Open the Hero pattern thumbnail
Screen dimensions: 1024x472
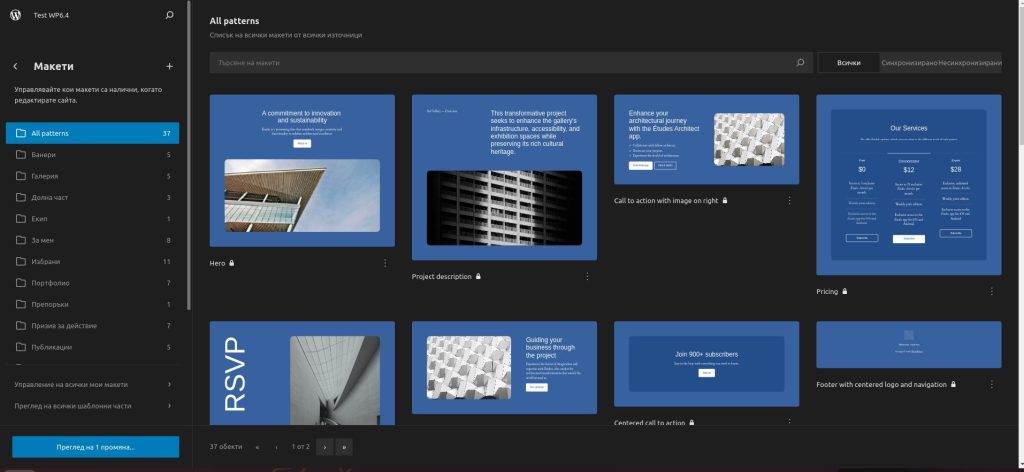point(302,171)
